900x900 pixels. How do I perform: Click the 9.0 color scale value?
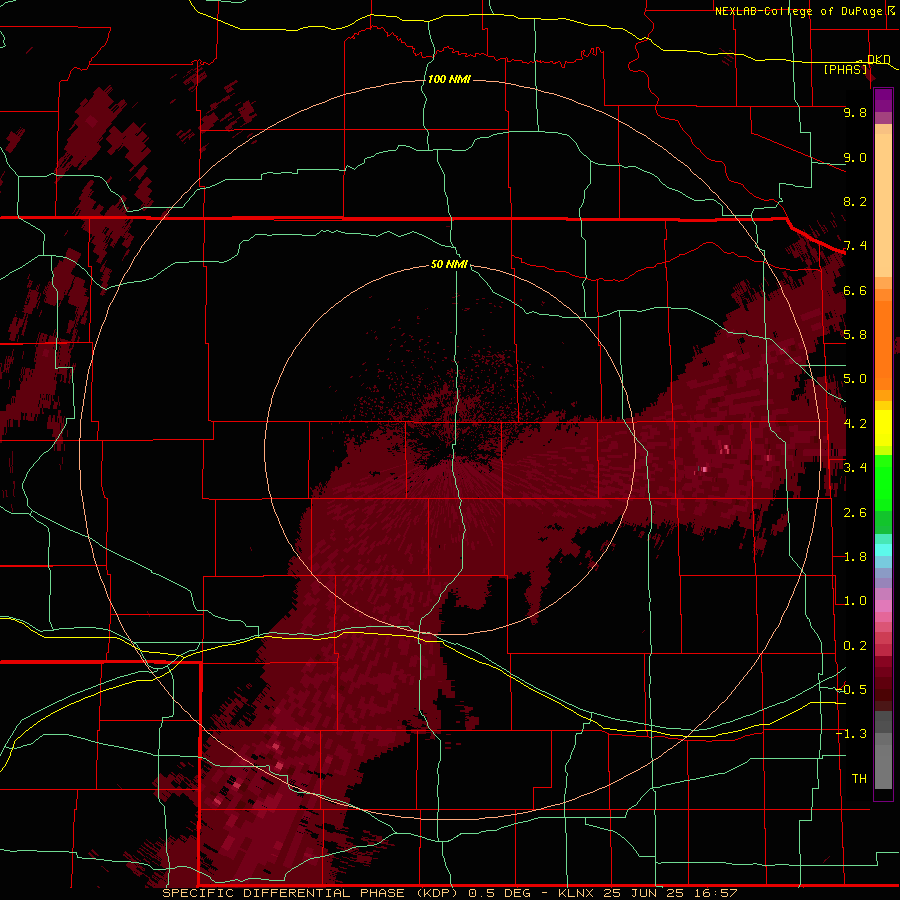pyautogui.click(x=855, y=158)
